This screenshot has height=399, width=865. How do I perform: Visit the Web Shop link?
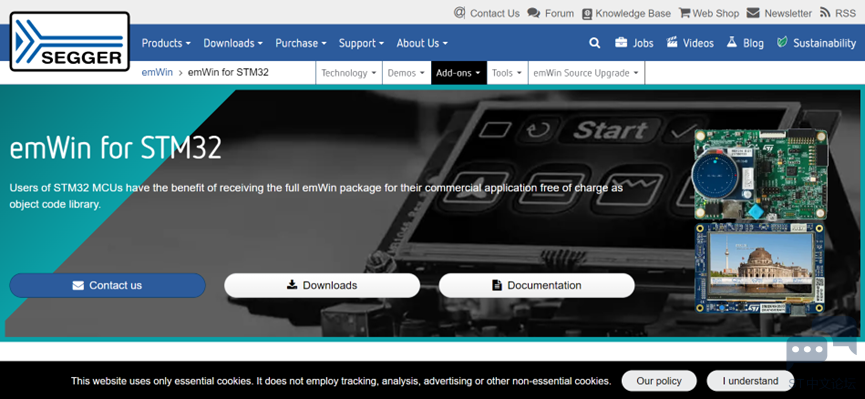click(x=716, y=13)
